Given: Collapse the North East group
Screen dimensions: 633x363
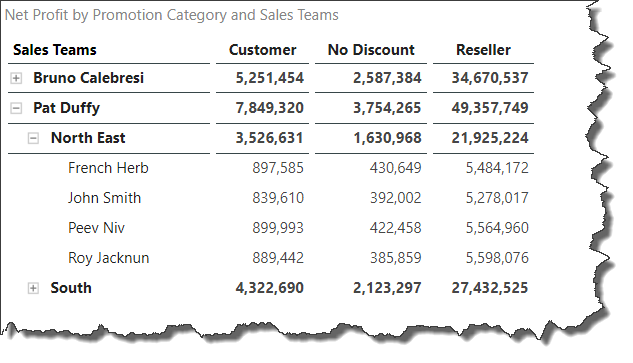Looking at the screenshot, I should click(x=33, y=138).
